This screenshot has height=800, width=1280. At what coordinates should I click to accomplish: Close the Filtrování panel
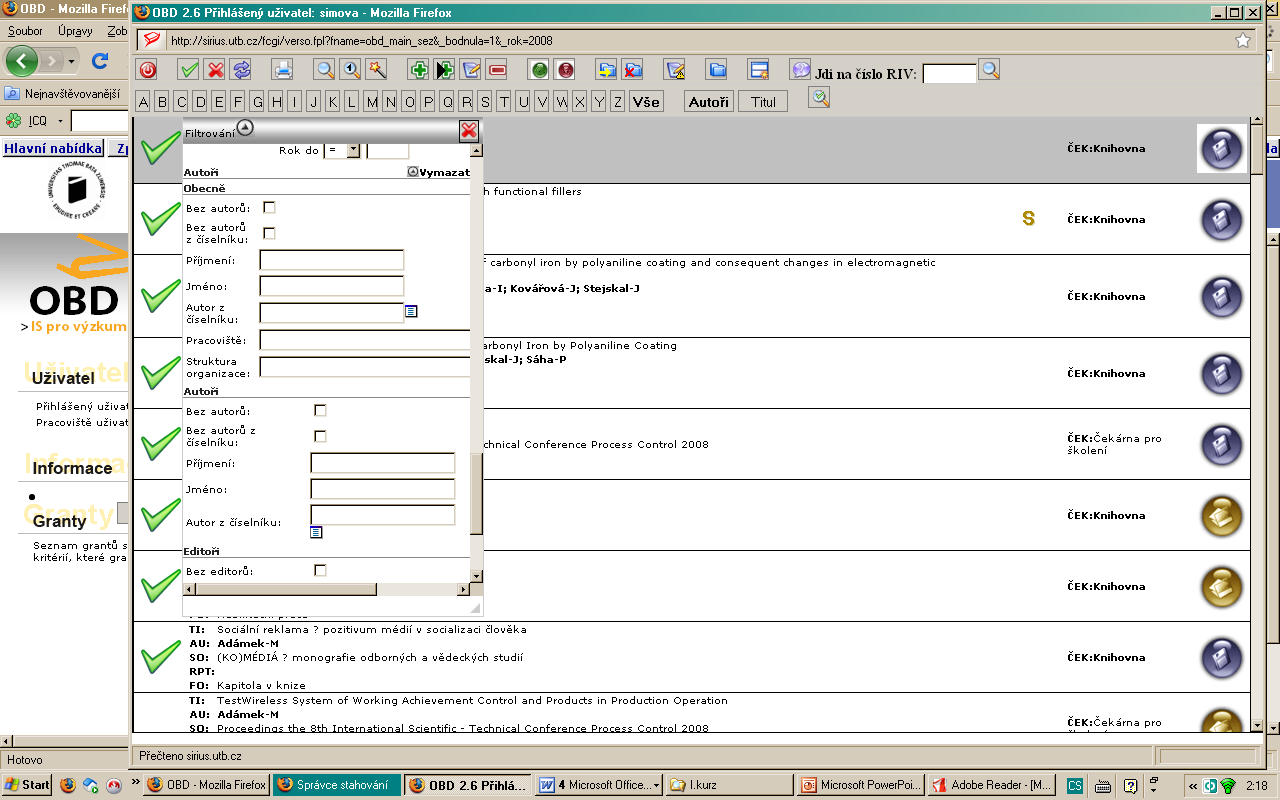469,131
